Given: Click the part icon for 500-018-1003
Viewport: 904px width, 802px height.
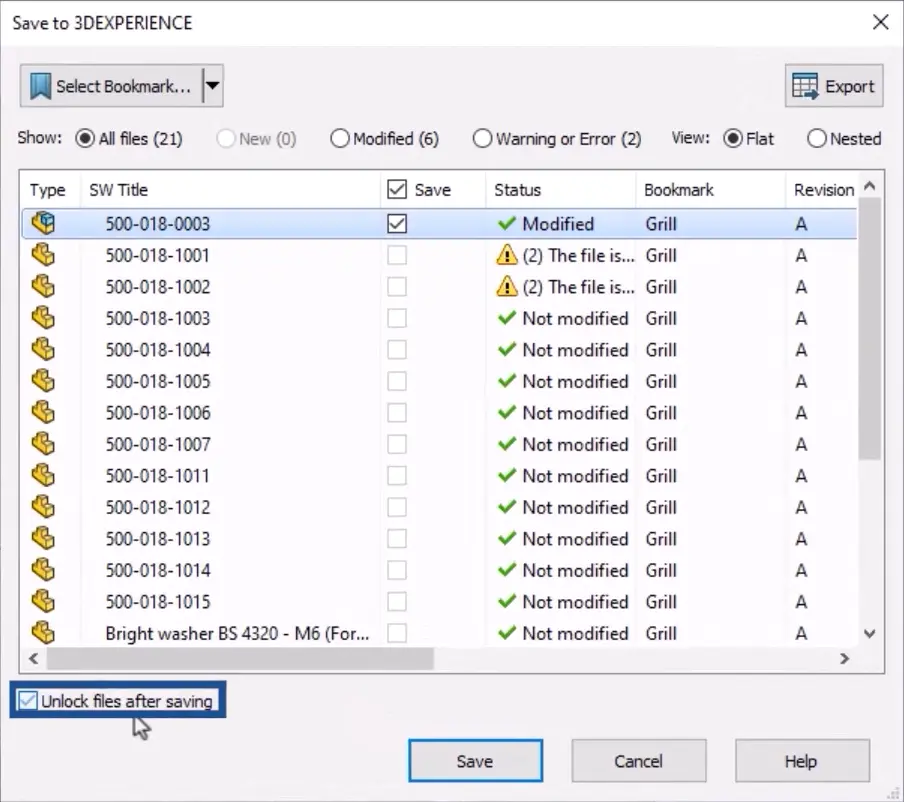Looking at the screenshot, I should click(43, 318).
